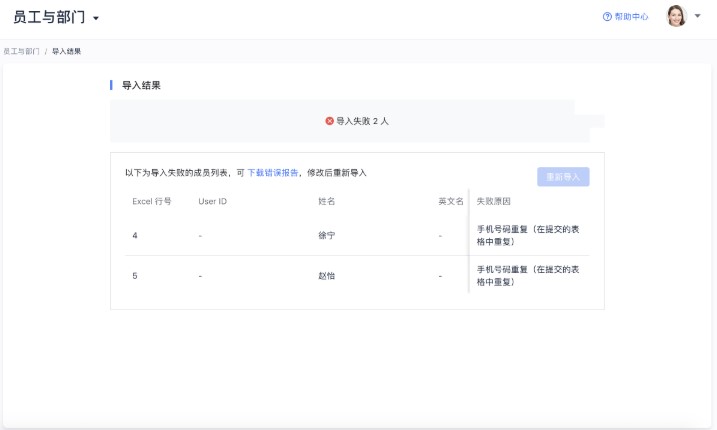Click the failure reason for Excel row 5
717x430 pixels.
(x=530, y=275)
